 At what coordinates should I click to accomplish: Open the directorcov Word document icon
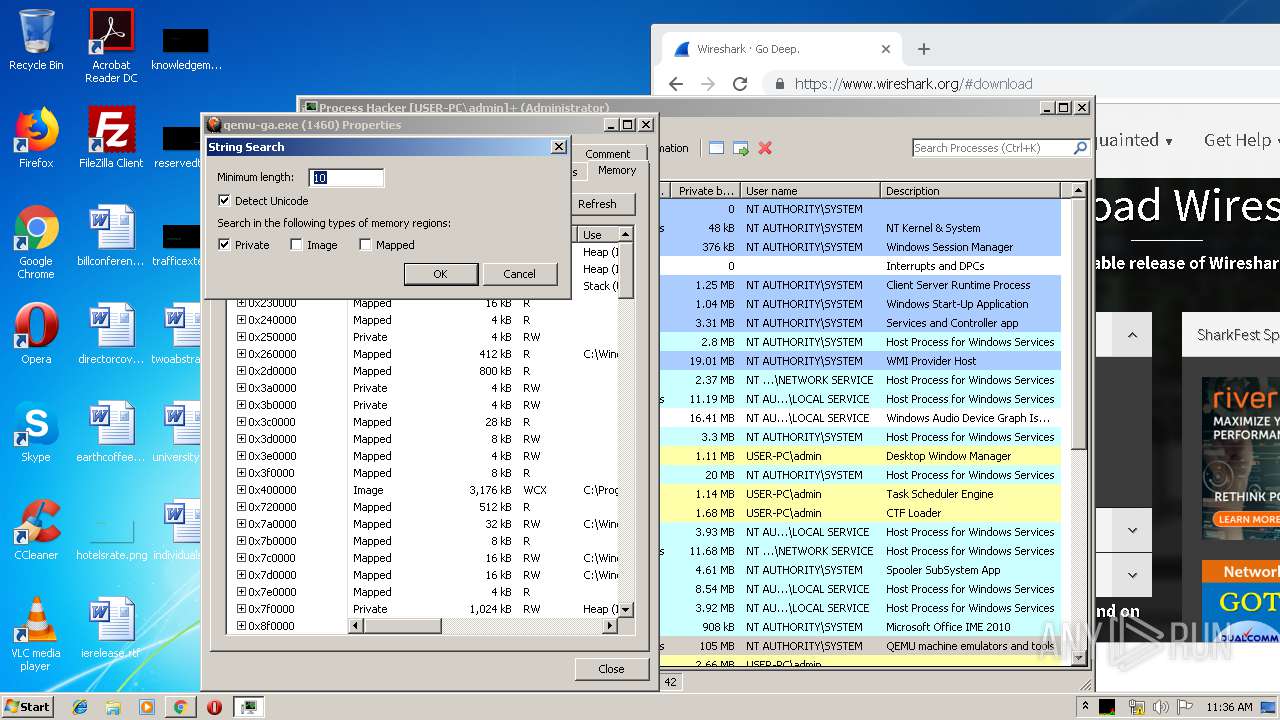point(111,335)
